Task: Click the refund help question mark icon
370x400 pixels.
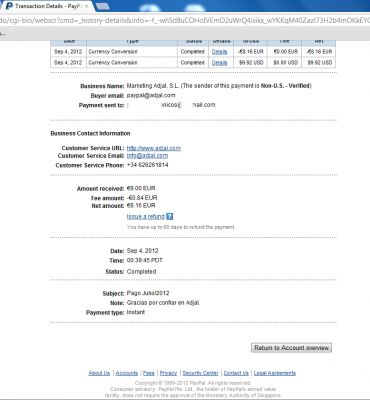Action: [x=170, y=217]
